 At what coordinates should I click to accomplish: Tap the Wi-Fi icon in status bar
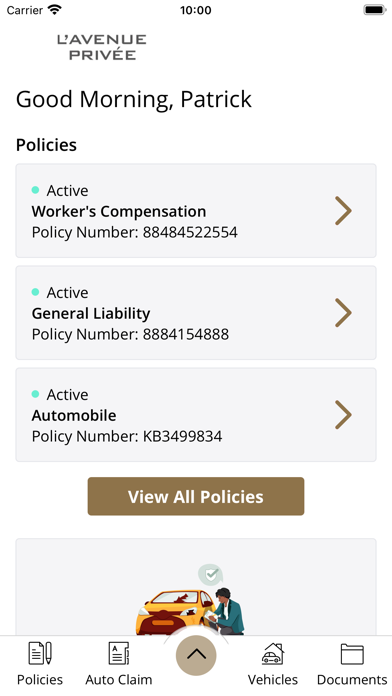pos(55,9)
